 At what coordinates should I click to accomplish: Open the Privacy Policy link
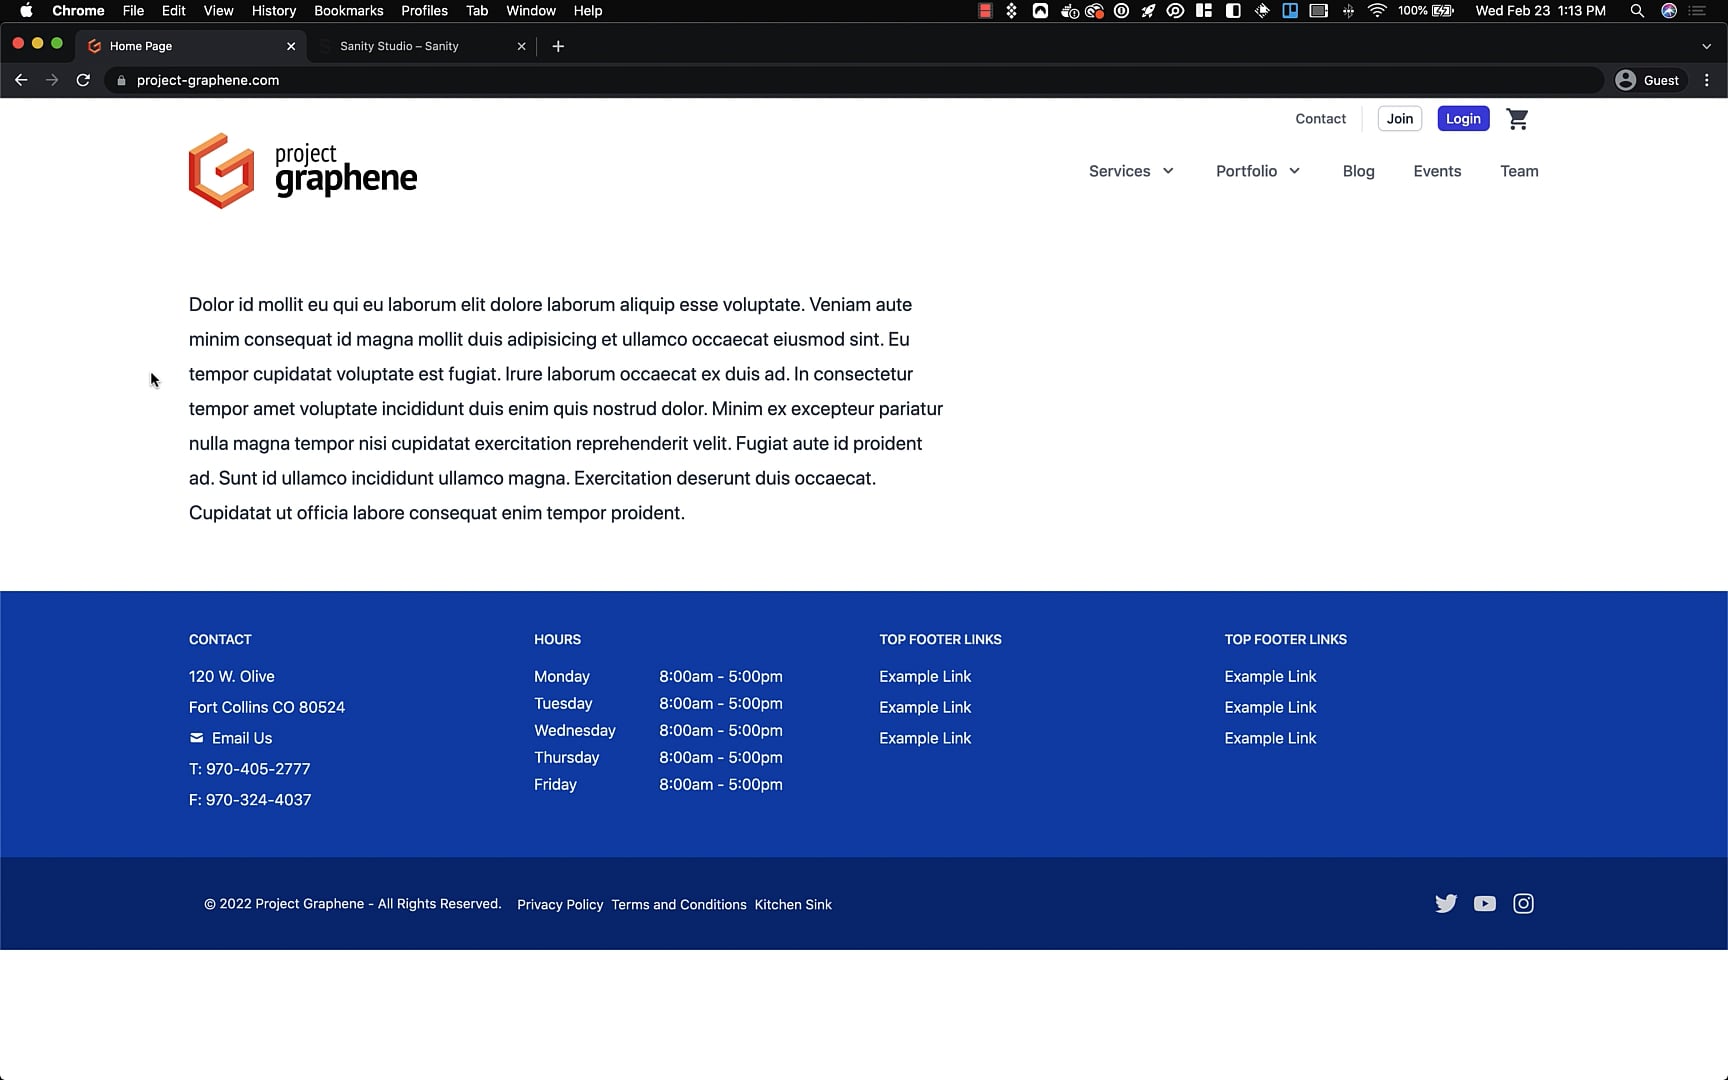click(x=560, y=905)
